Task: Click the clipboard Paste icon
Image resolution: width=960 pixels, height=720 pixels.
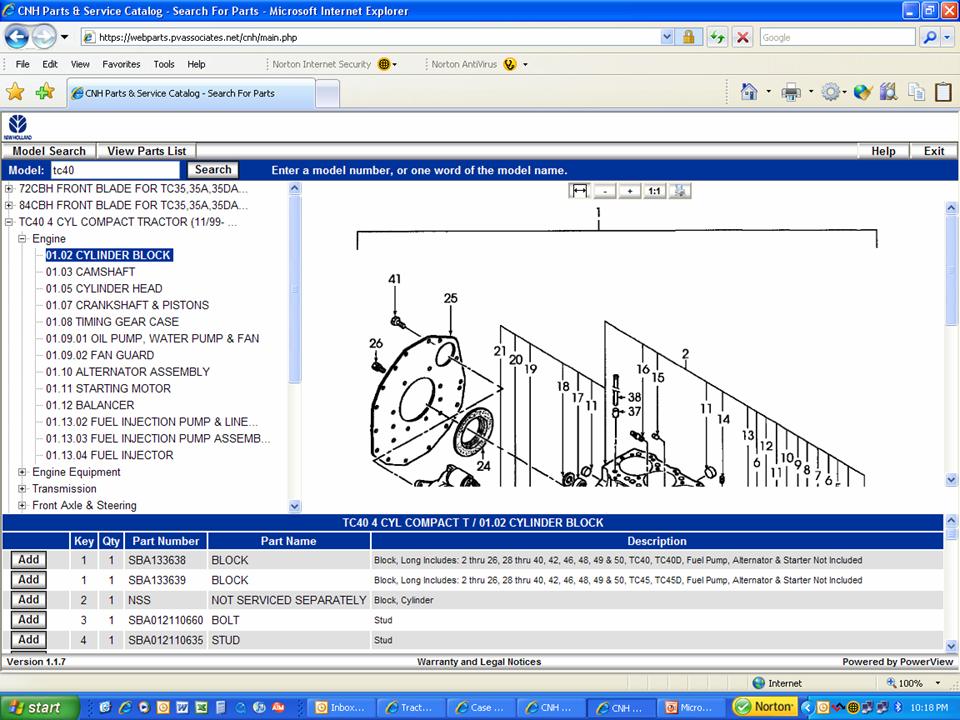Action: point(943,92)
